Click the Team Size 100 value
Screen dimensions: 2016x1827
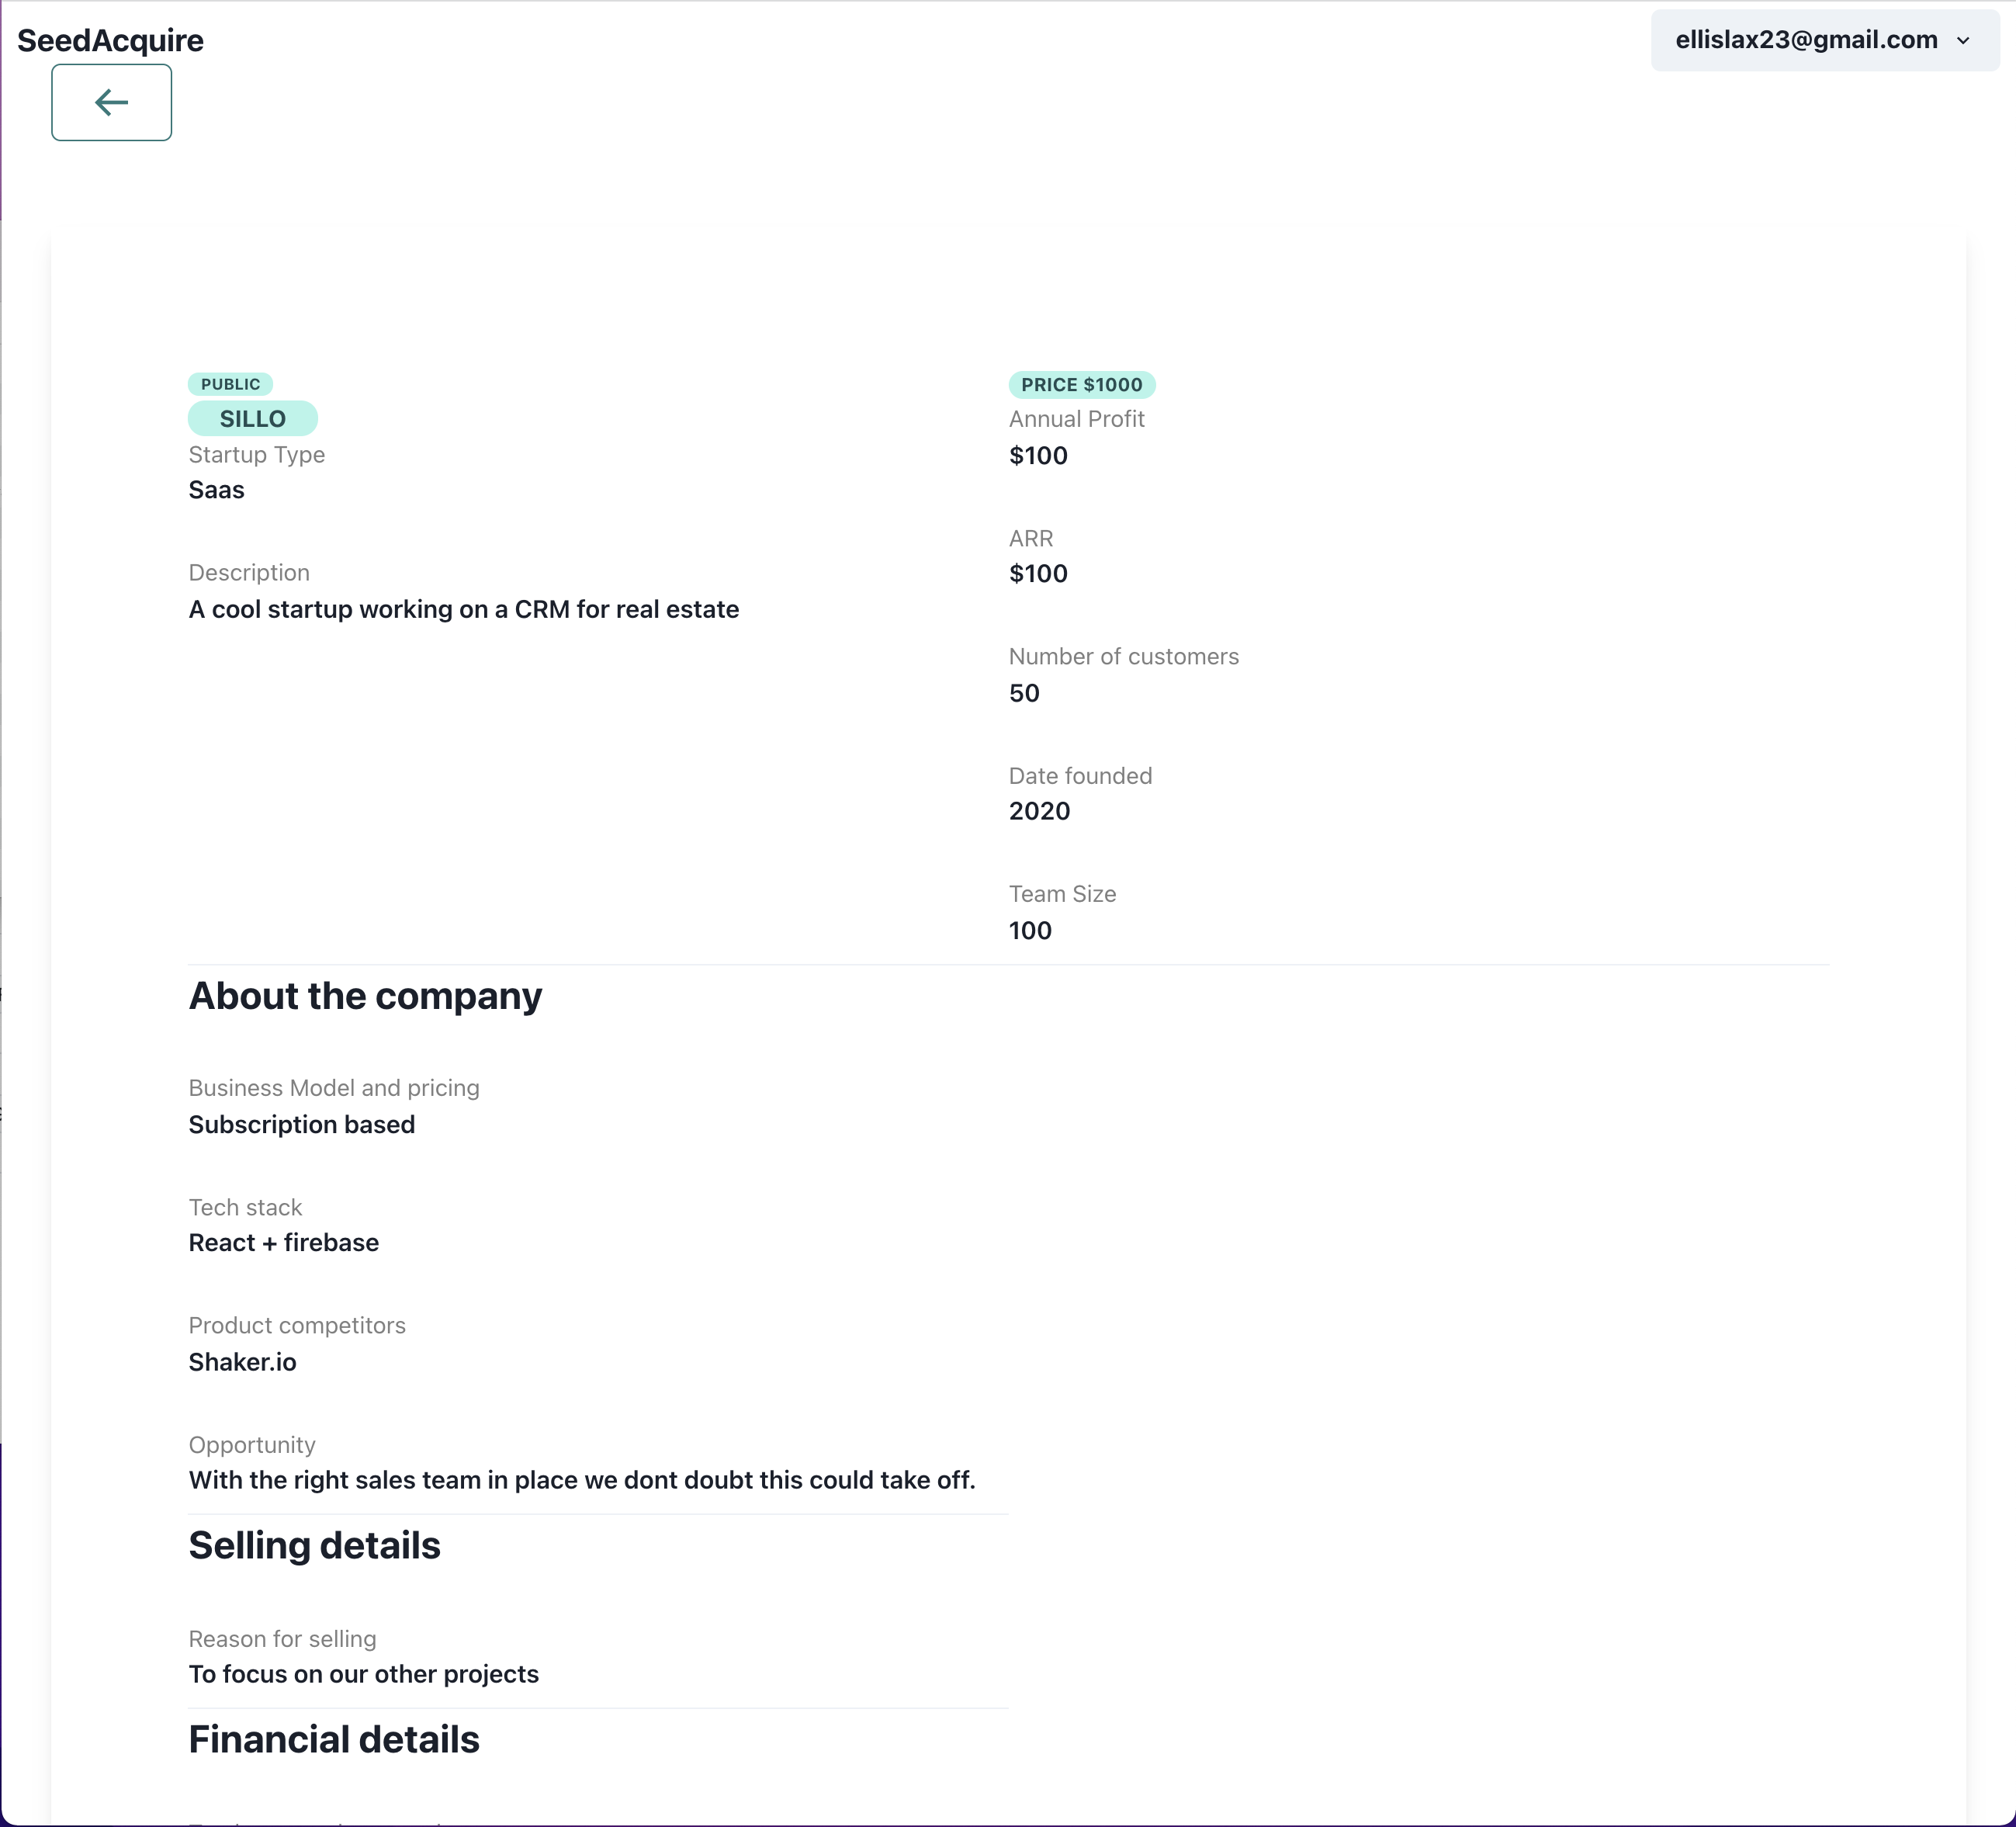pyautogui.click(x=1030, y=930)
